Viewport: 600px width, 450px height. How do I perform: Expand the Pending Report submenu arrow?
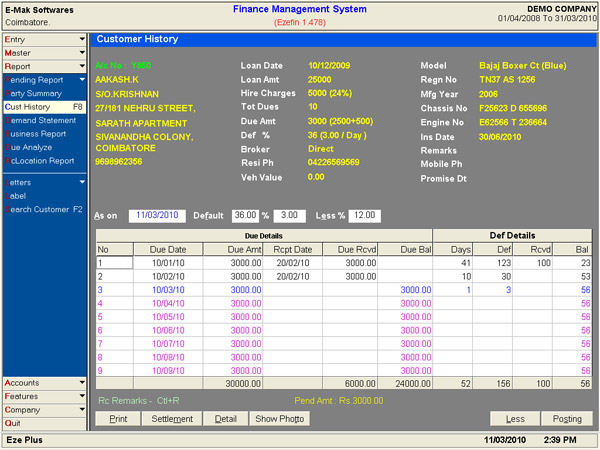[82, 80]
